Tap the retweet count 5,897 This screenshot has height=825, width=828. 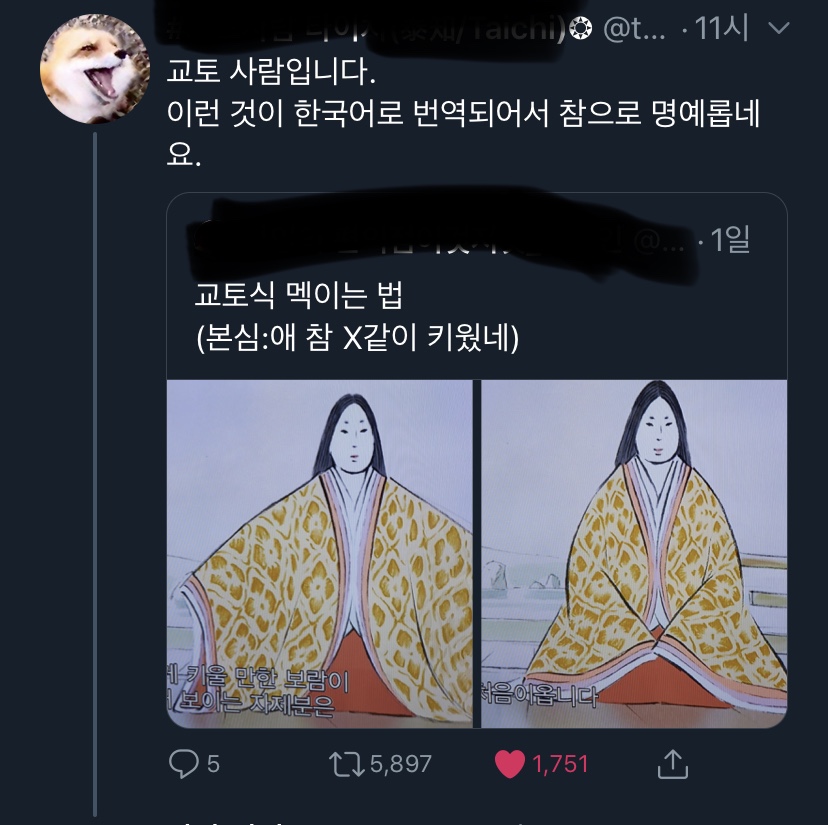(400, 765)
